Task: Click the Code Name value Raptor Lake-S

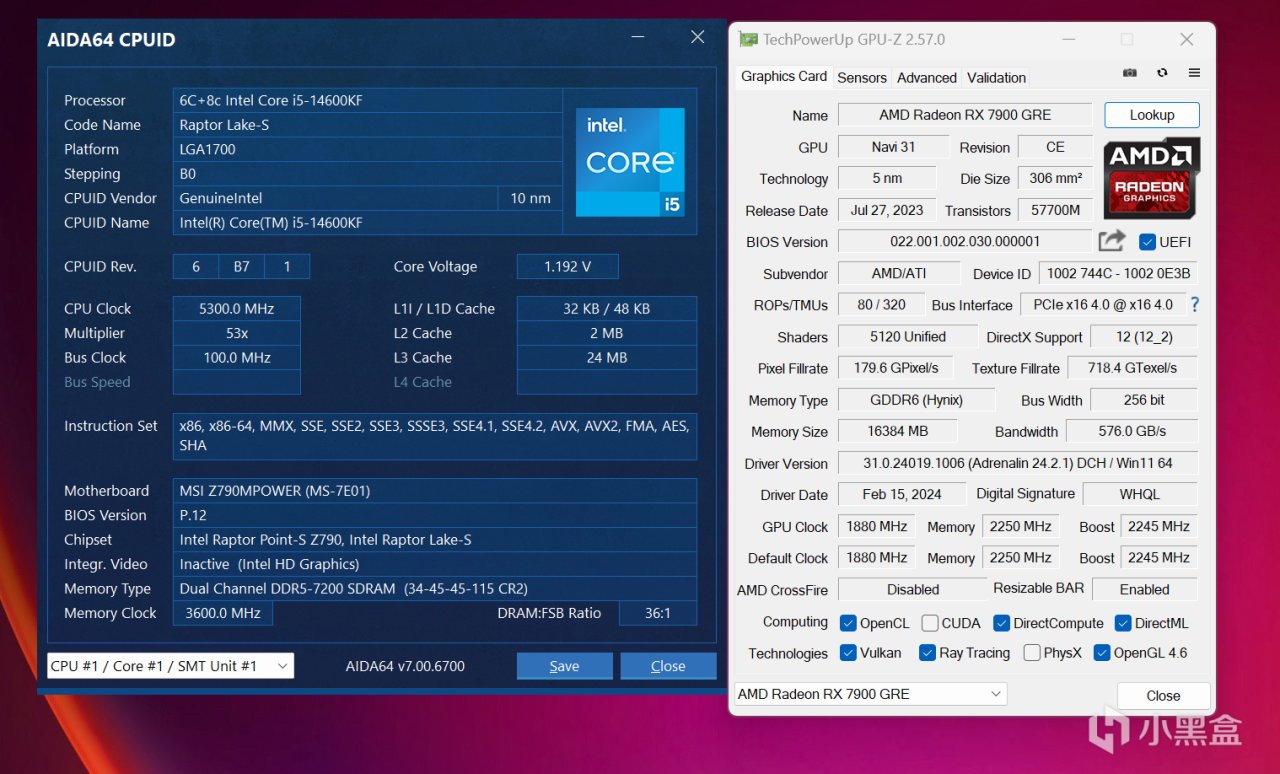Action: tap(368, 125)
